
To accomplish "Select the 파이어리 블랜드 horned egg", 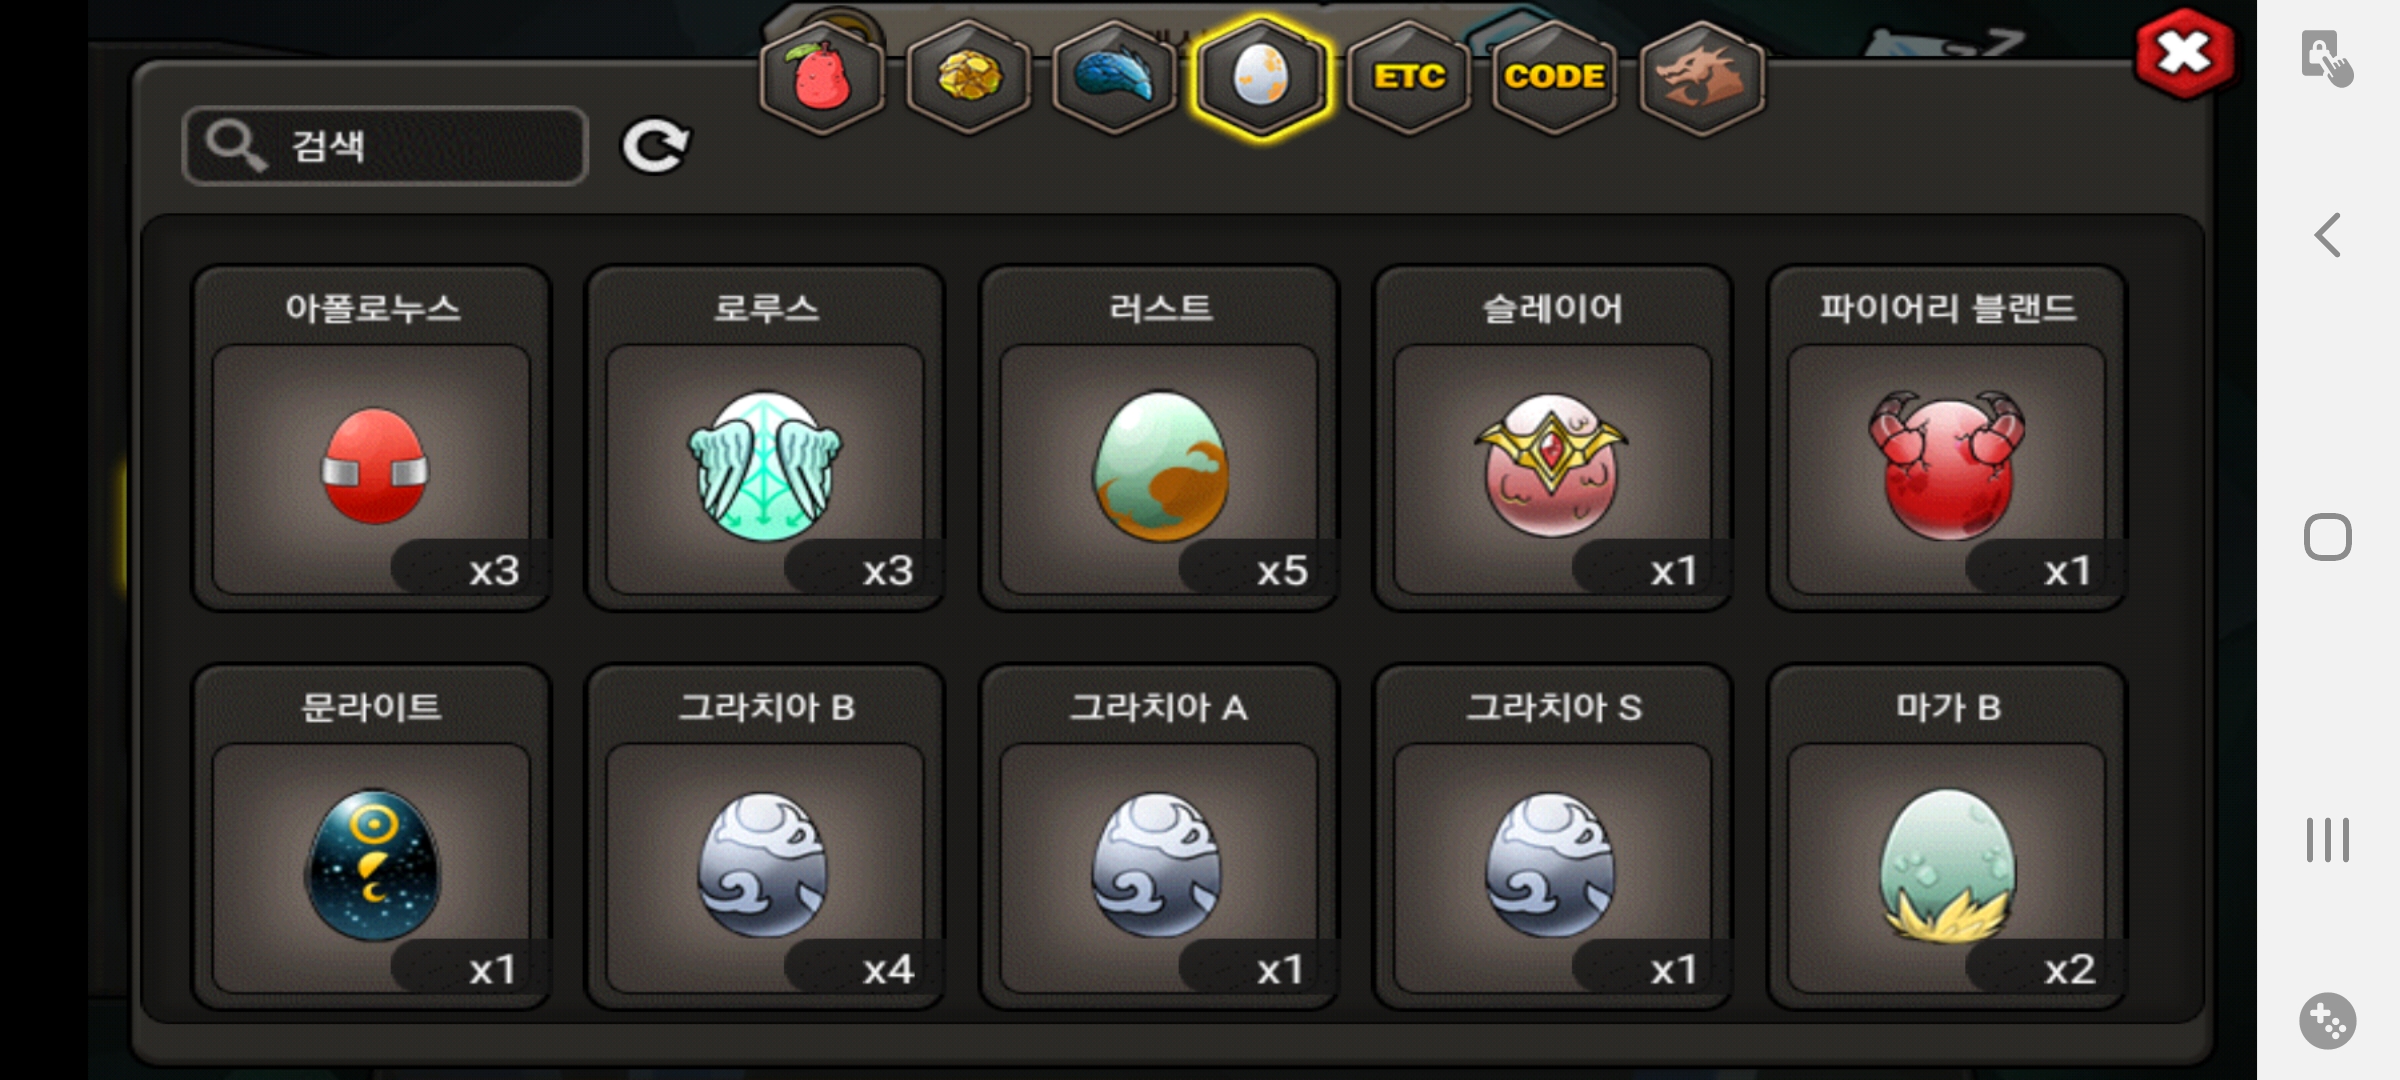I will tap(1946, 438).
